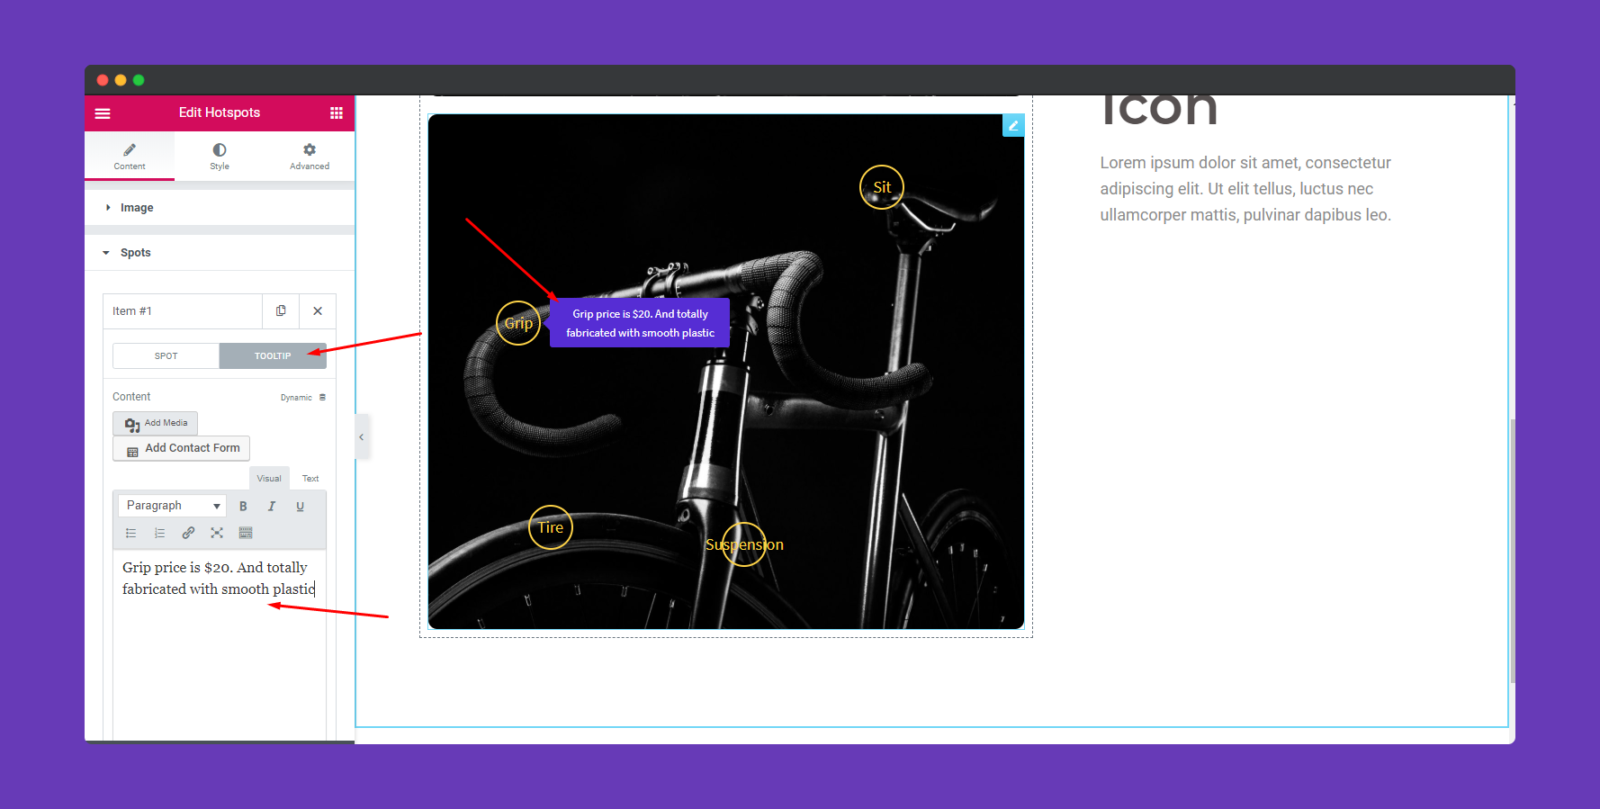Open the Paragraph format dropdown

point(172,506)
